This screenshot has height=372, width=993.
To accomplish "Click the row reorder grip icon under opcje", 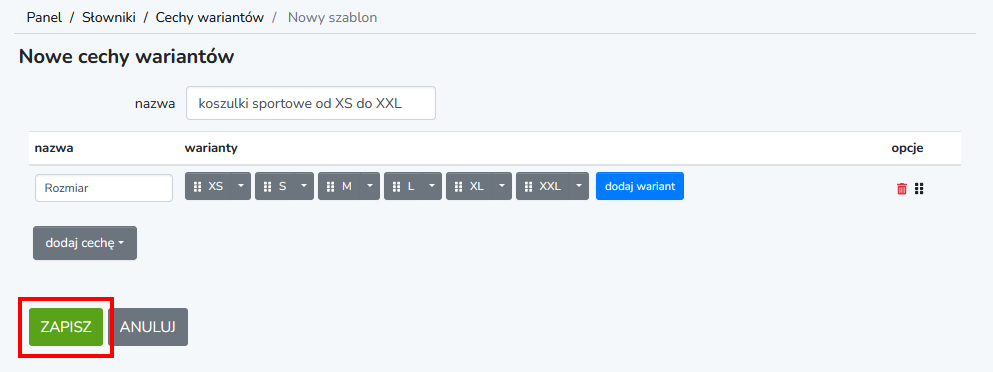I will click(x=919, y=188).
